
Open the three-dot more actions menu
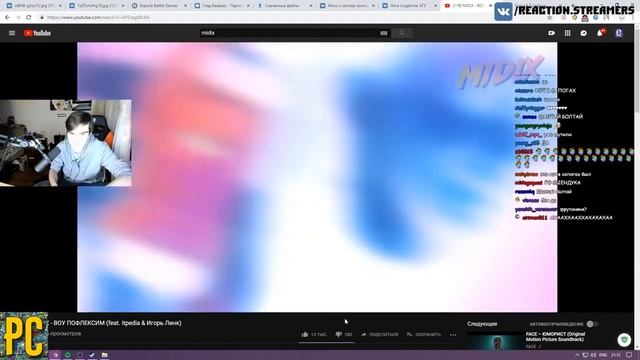click(453, 335)
